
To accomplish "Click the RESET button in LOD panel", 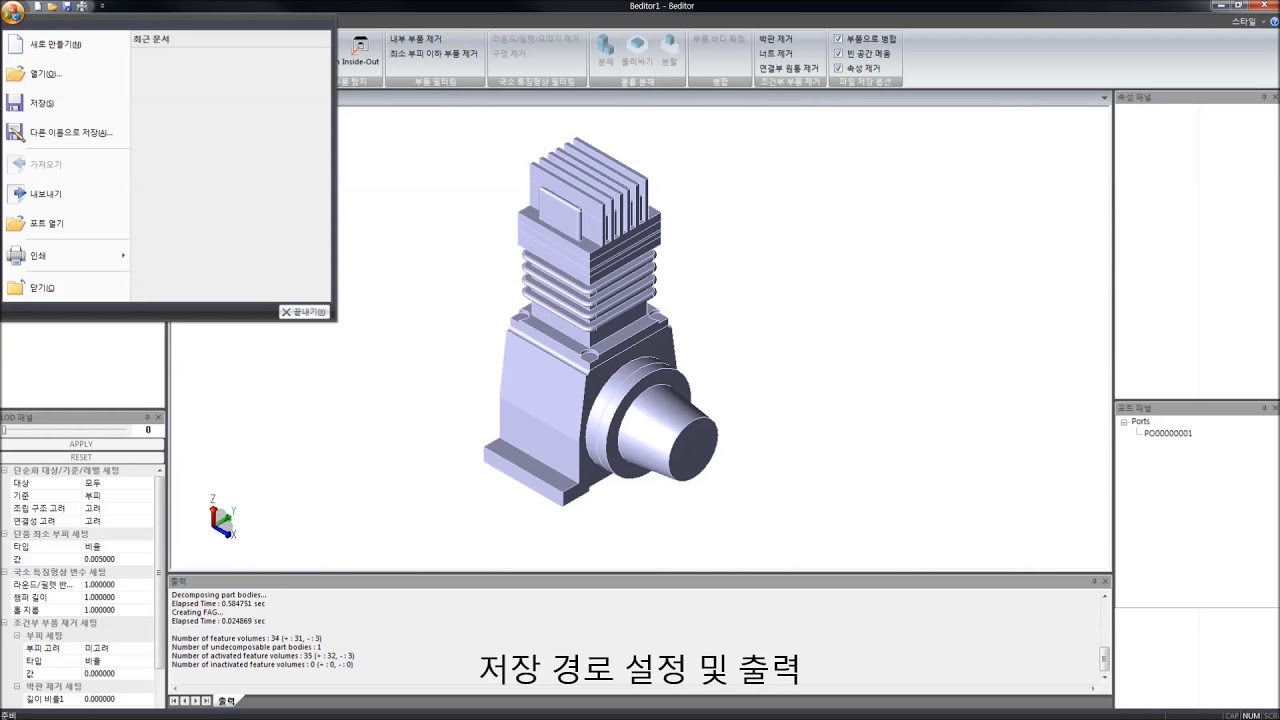I will click(81, 457).
